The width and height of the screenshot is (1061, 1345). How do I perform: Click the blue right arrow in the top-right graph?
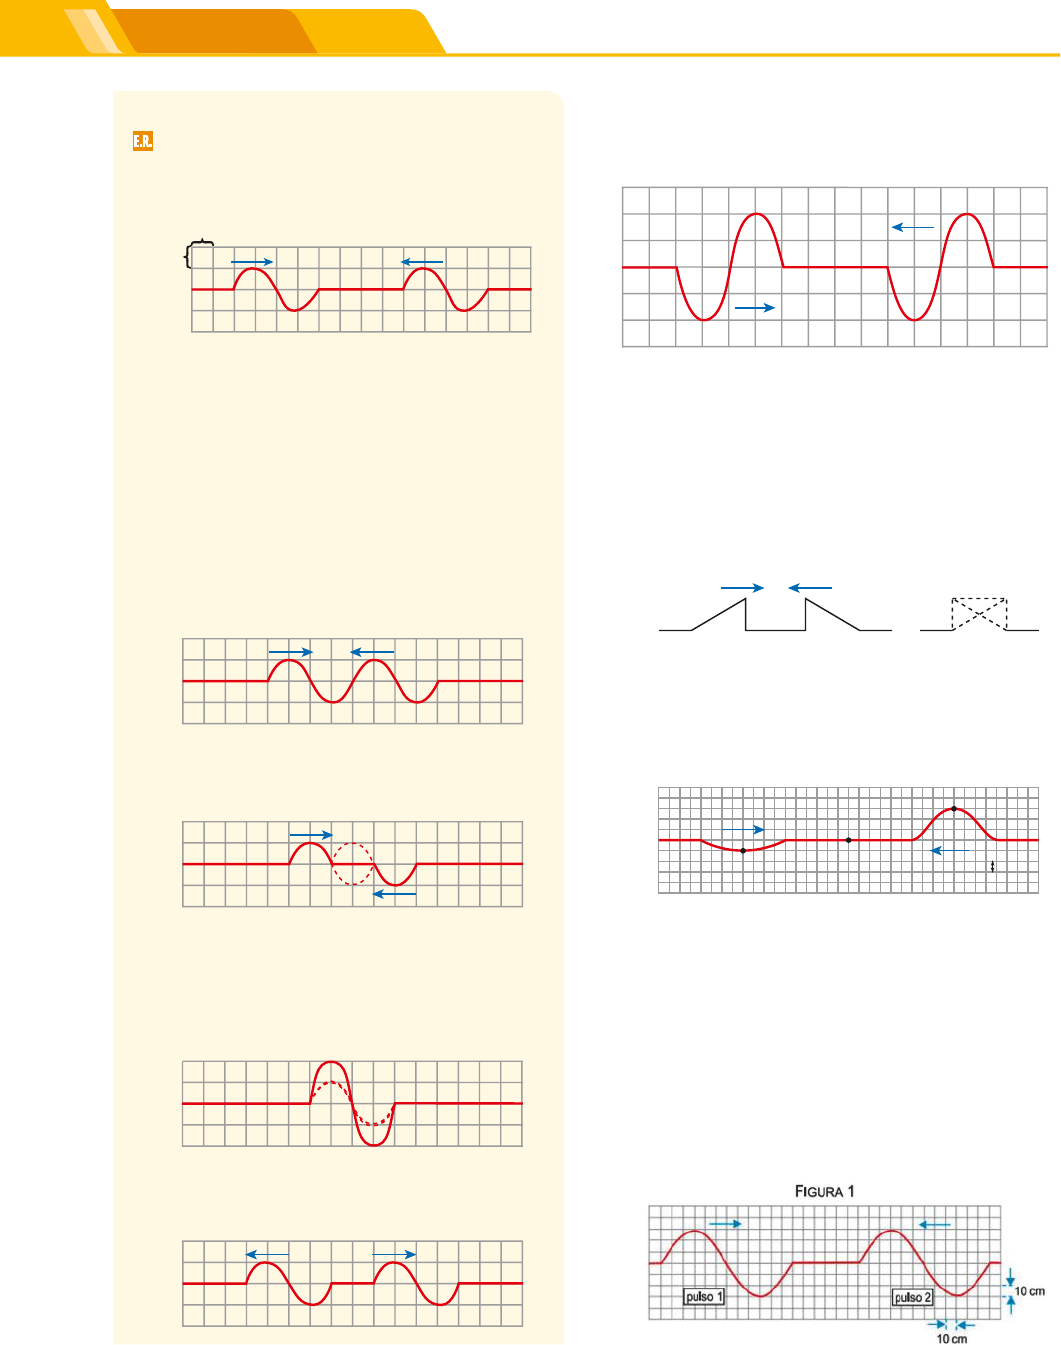click(x=755, y=308)
